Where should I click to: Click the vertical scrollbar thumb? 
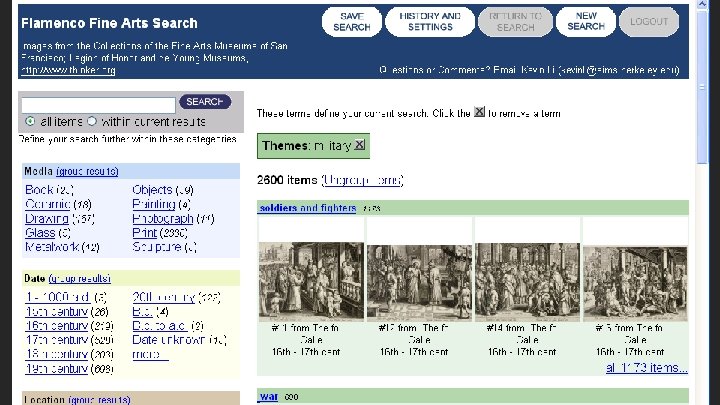(x=702, y=87)
